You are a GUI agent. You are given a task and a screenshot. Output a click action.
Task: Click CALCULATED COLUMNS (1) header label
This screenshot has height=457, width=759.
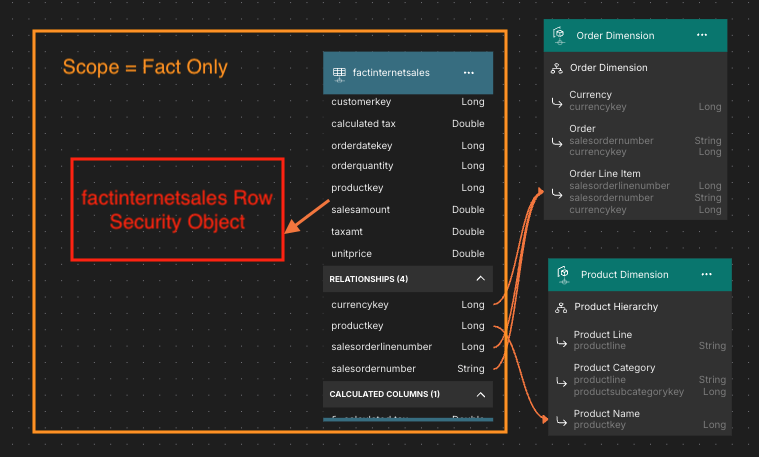384,394
